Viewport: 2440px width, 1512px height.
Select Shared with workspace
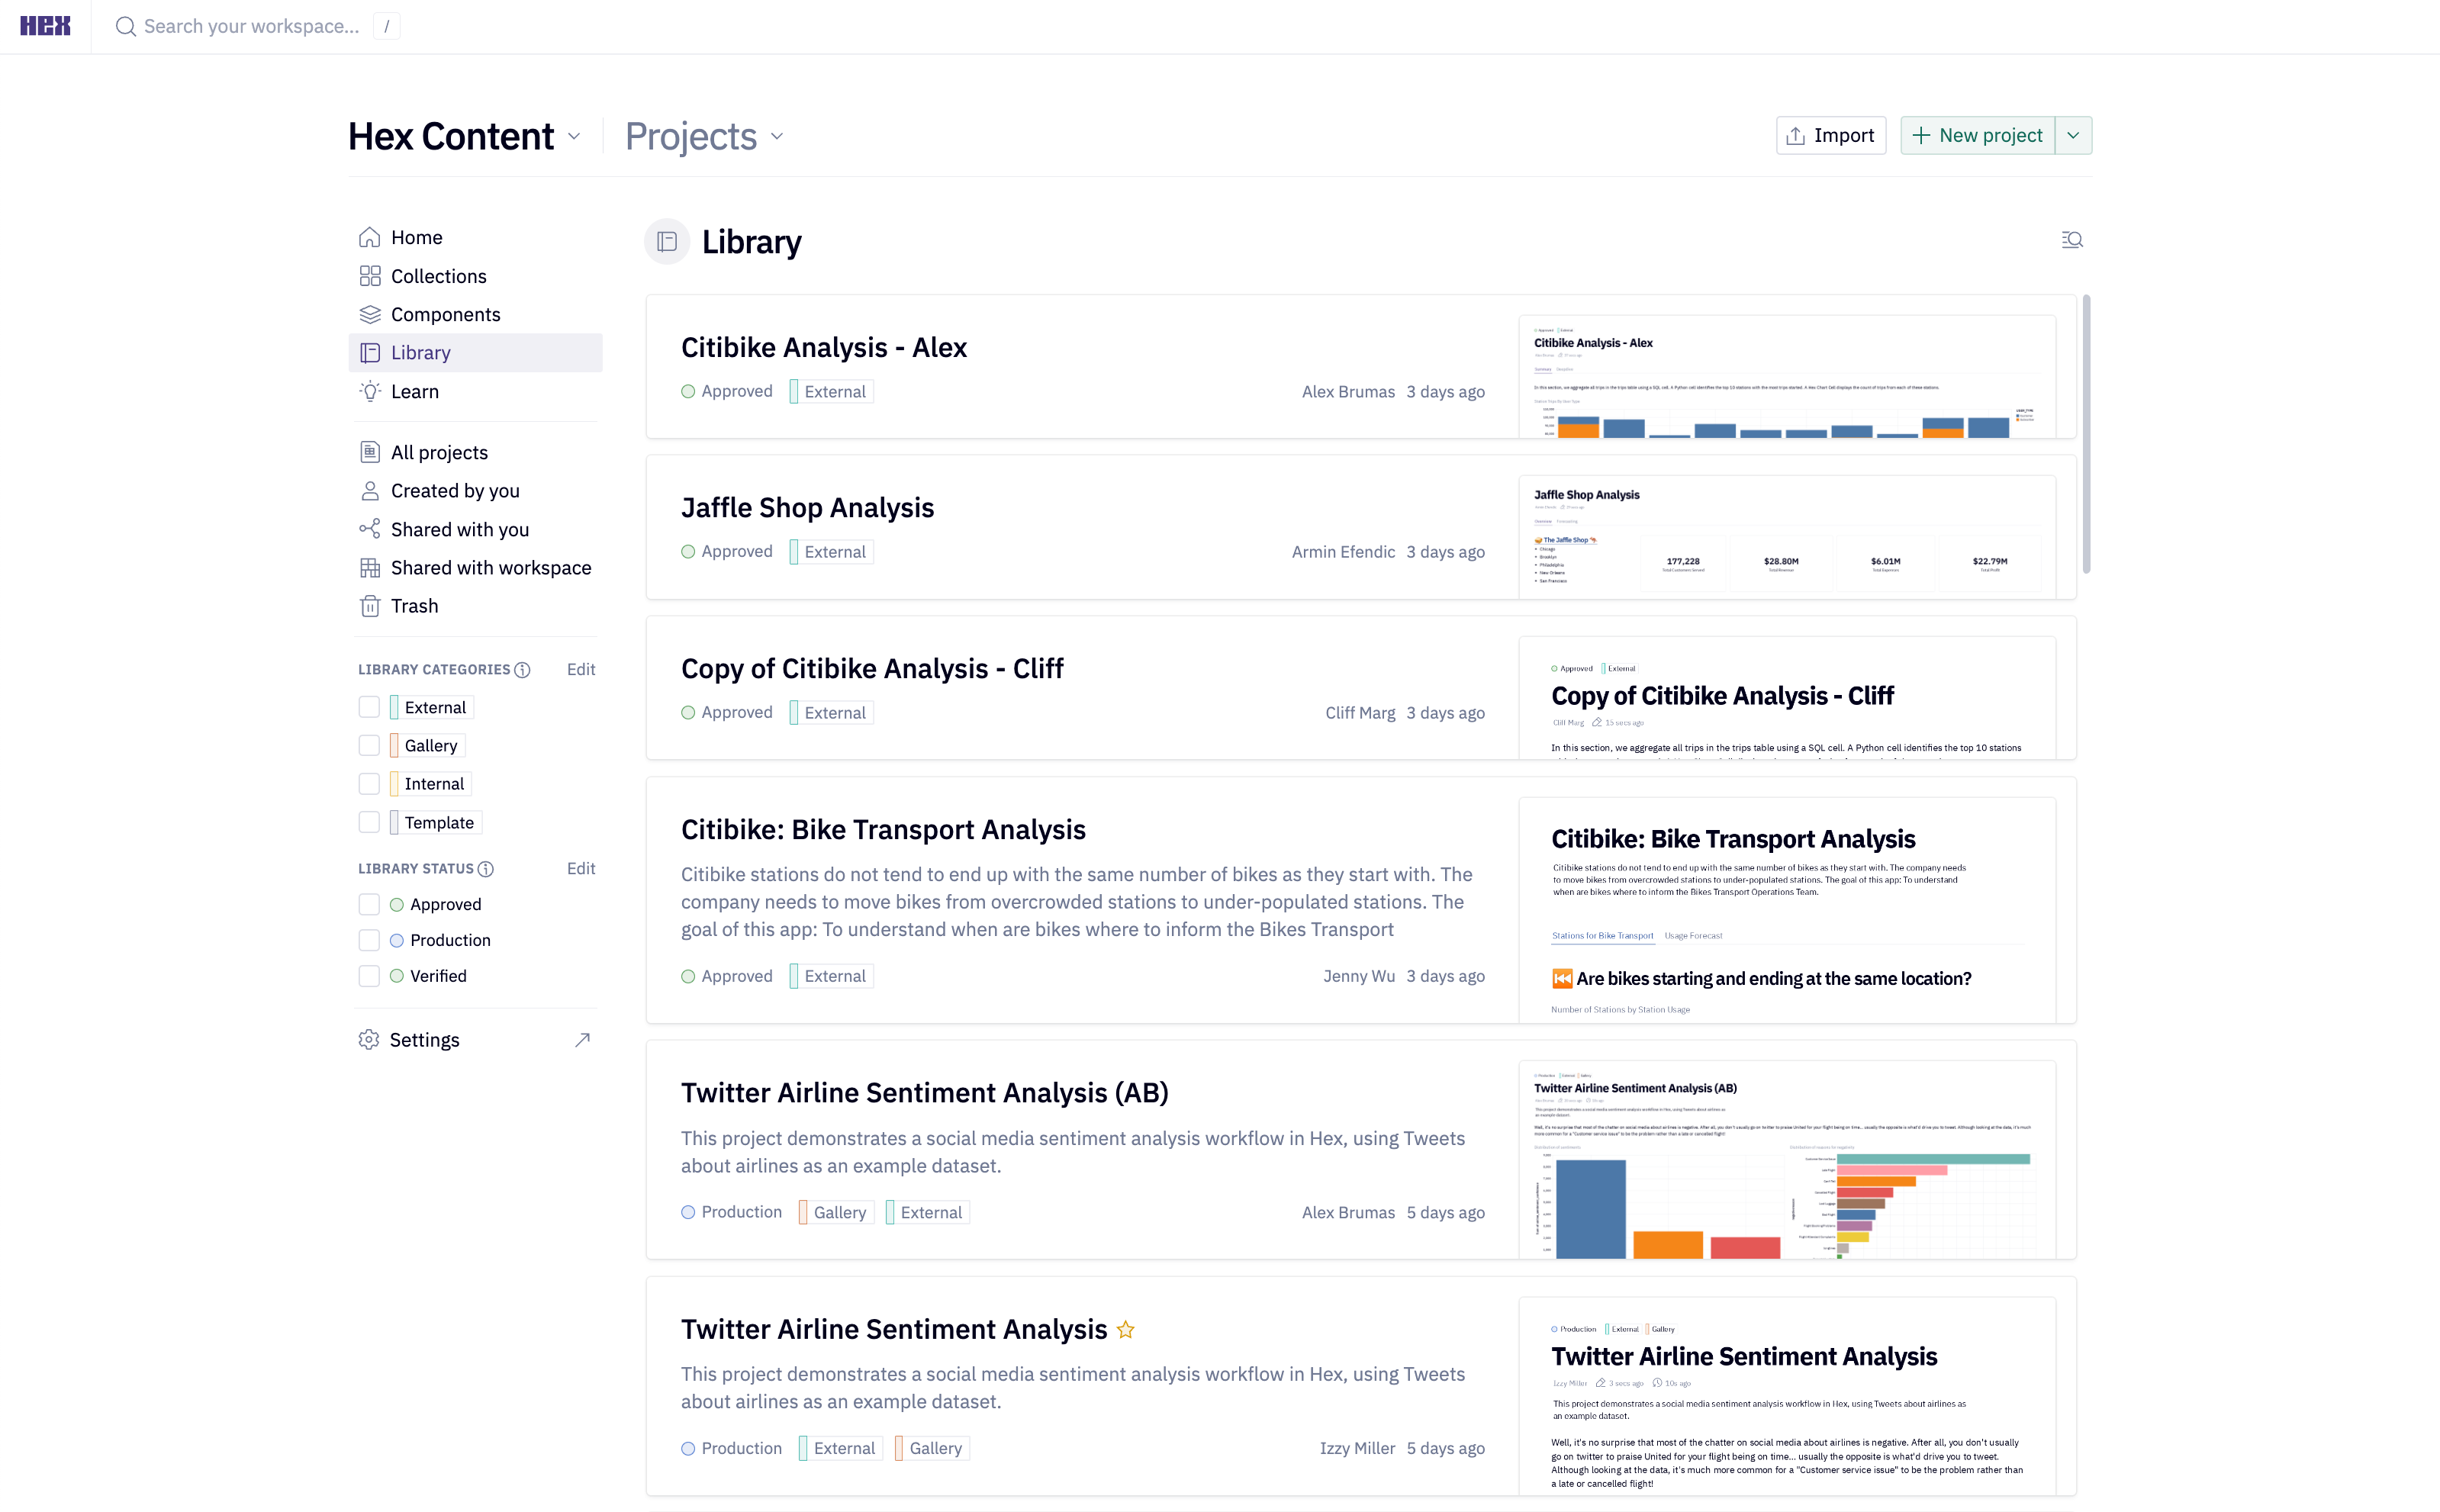pos(490,568)
